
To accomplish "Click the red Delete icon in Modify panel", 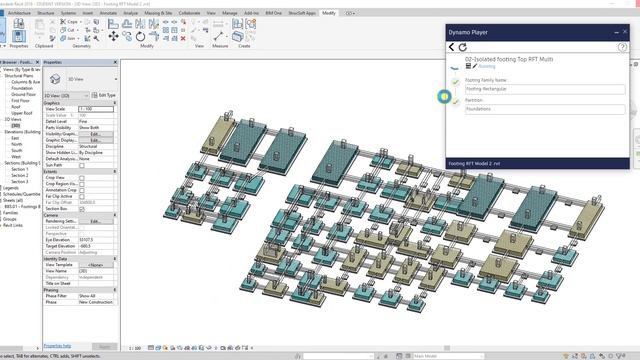I will pos(183,38).
